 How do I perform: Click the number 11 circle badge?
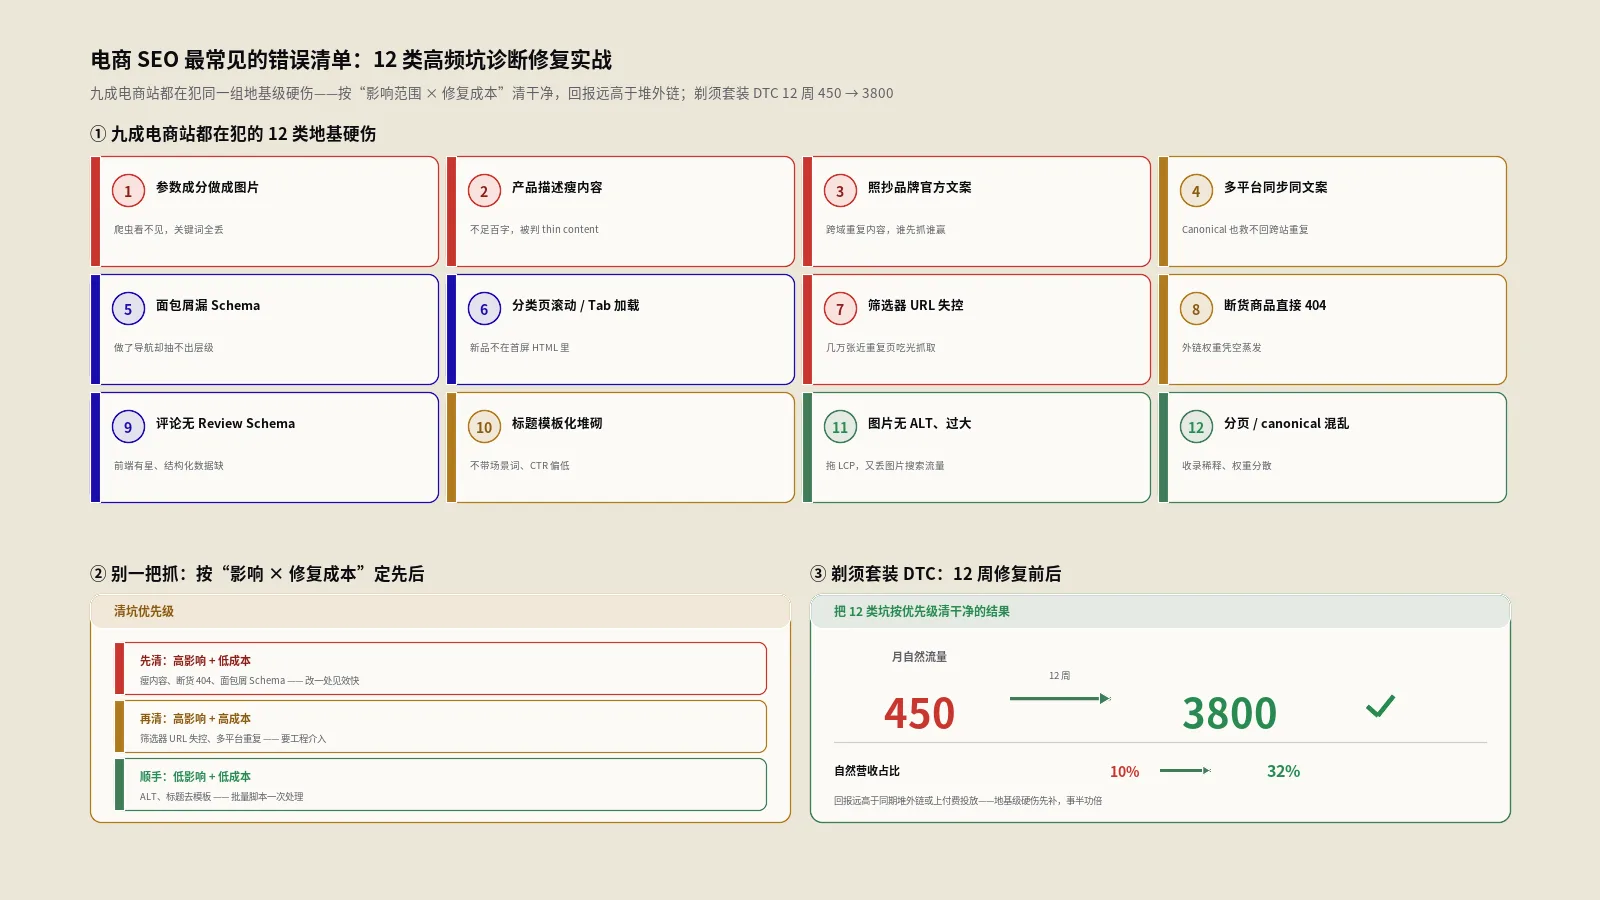point(840,427)
